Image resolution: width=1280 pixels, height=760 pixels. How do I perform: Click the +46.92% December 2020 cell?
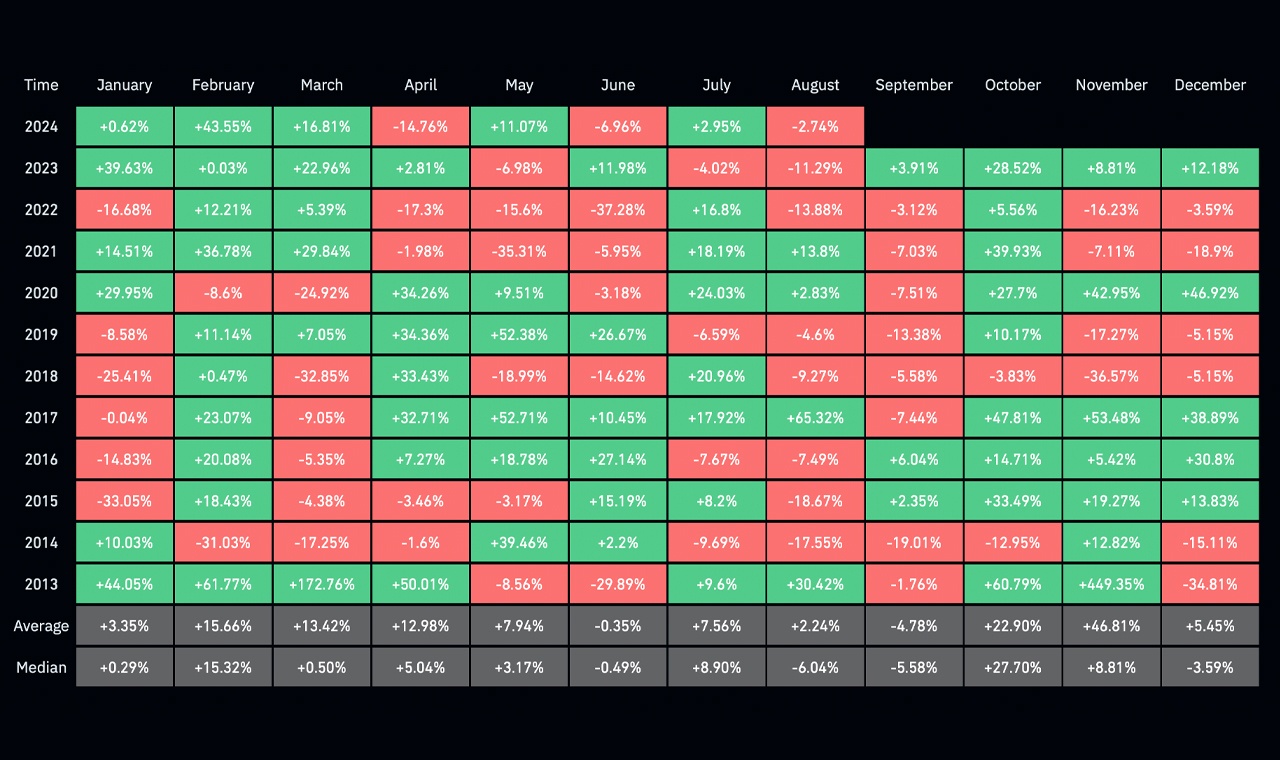click(1210, 293)
